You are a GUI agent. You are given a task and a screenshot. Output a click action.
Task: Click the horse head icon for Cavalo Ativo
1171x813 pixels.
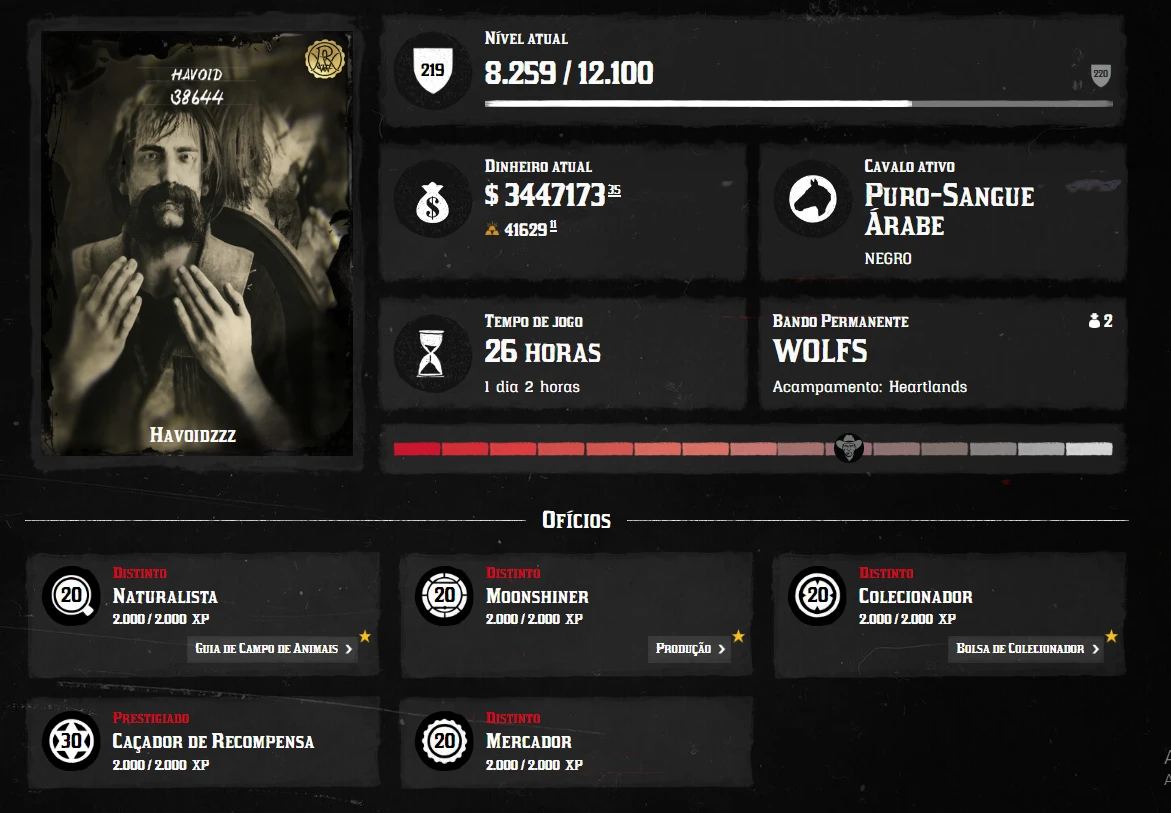pyautogui.click(x=813, y=199)
